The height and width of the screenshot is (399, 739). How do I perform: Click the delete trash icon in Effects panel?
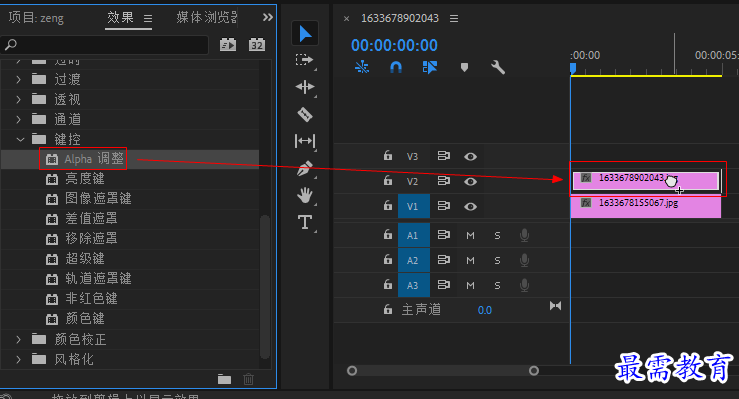pyautogui.click(x=248, y=379)
